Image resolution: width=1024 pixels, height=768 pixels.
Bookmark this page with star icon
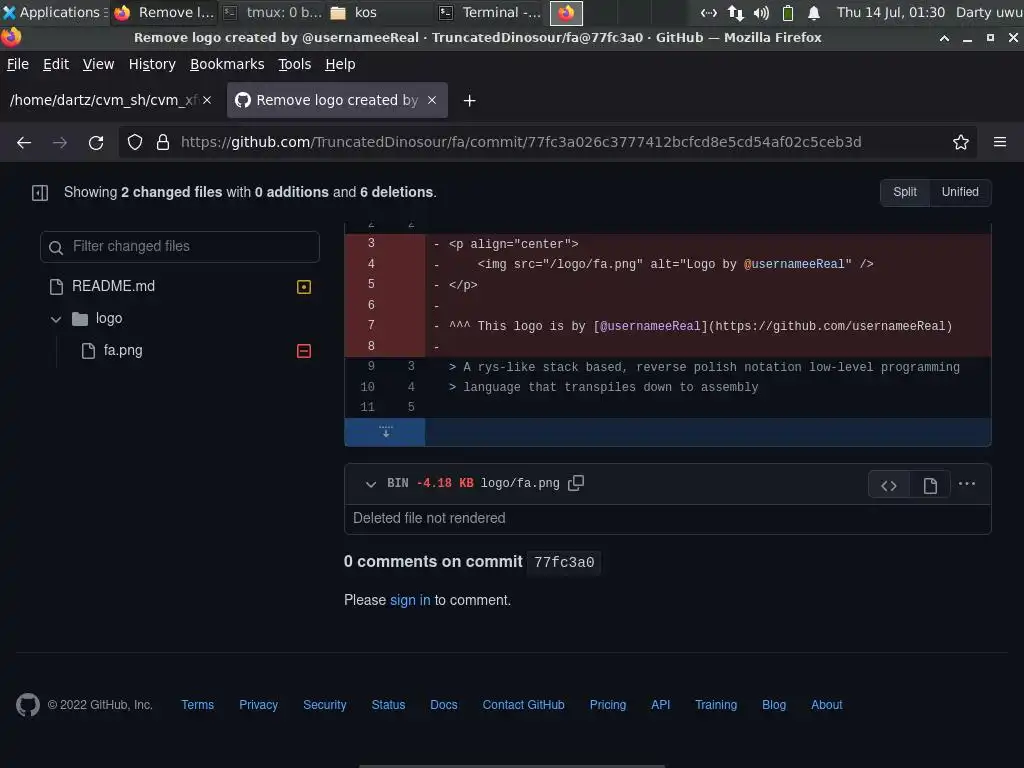(960, 142)
